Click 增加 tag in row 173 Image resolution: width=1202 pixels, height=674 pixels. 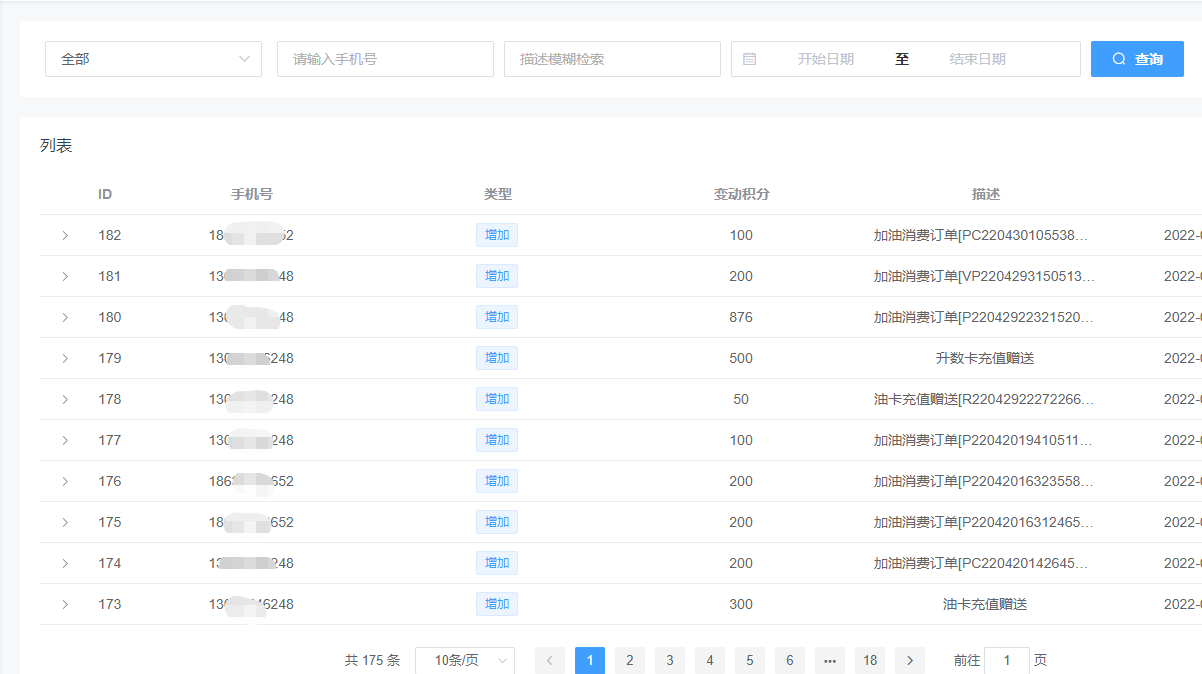coord(497,604)
